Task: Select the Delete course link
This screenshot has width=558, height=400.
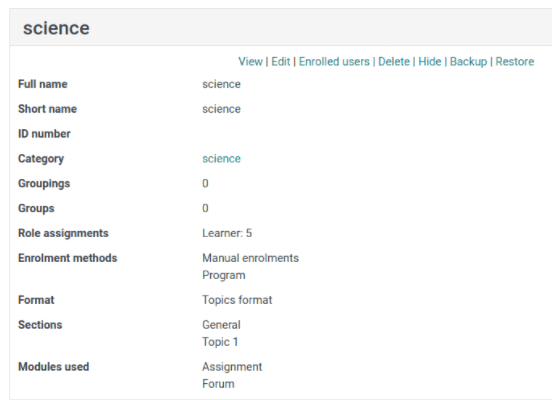Action: 394,62
